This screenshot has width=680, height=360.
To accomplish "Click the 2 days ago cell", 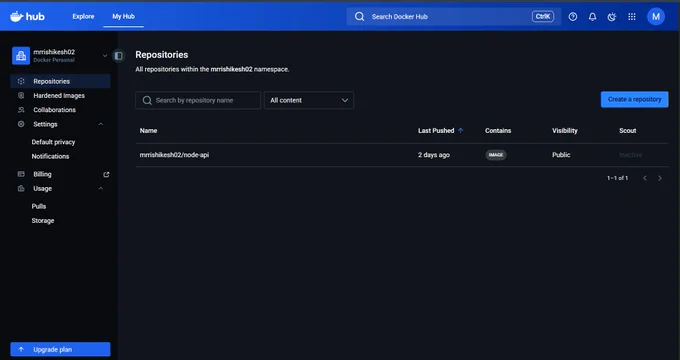I will tap(434, 155).
